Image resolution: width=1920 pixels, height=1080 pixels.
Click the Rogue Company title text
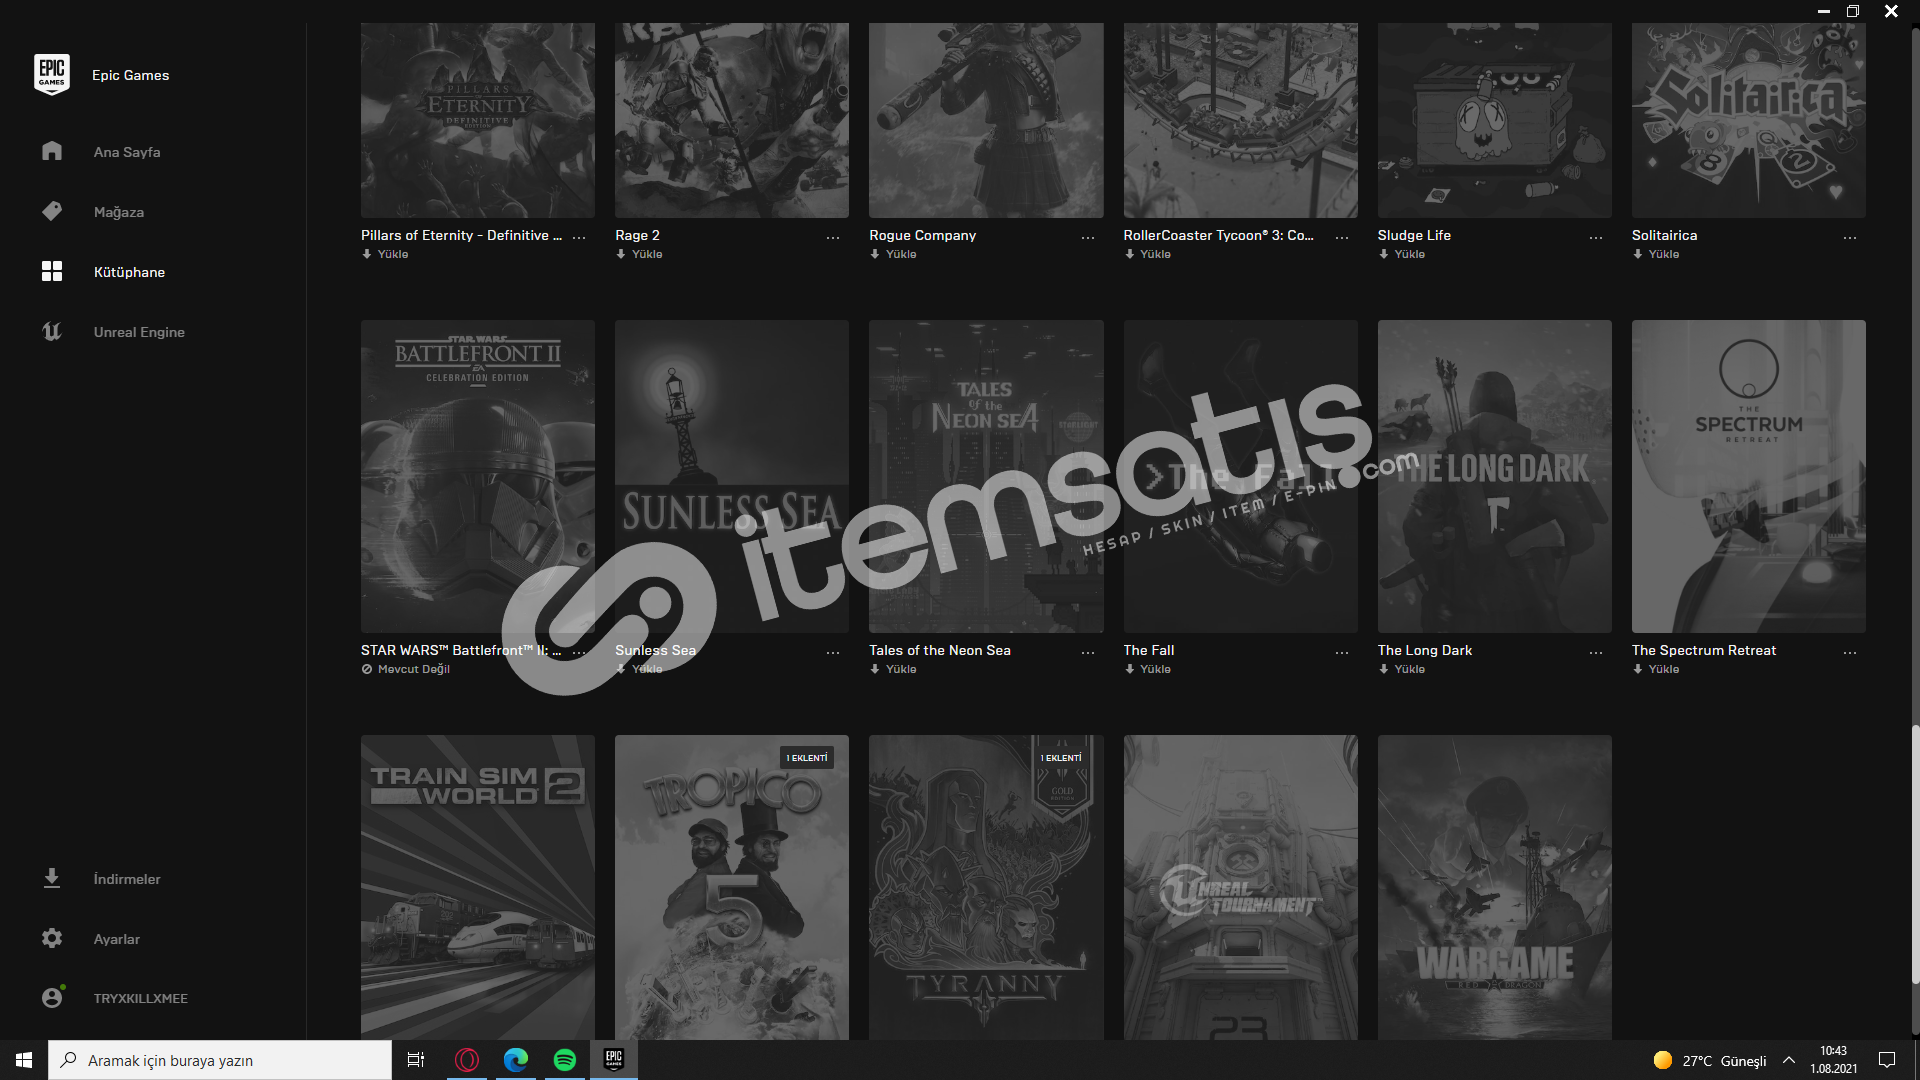coord(923,235)
